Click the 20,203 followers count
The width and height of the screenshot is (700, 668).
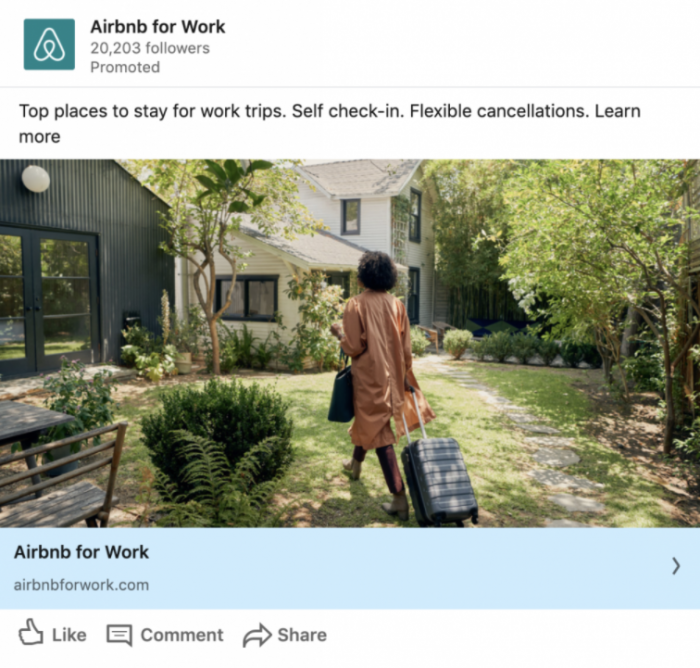(x=150, y=48)
